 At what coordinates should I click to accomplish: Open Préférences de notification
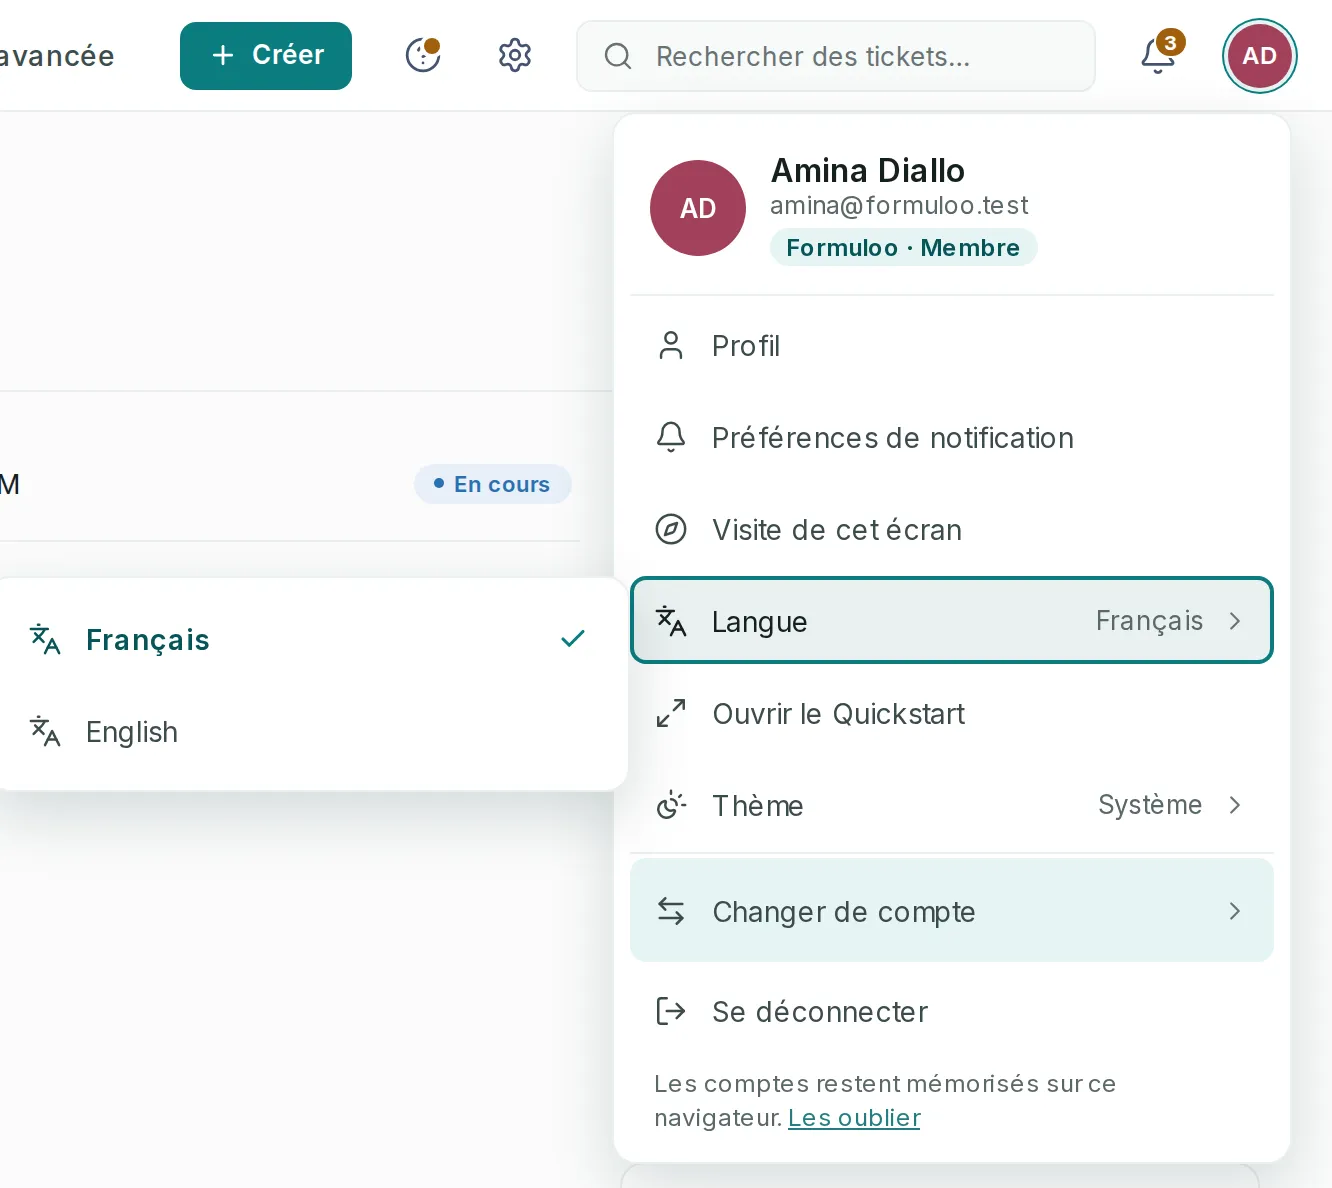[952, 438]
